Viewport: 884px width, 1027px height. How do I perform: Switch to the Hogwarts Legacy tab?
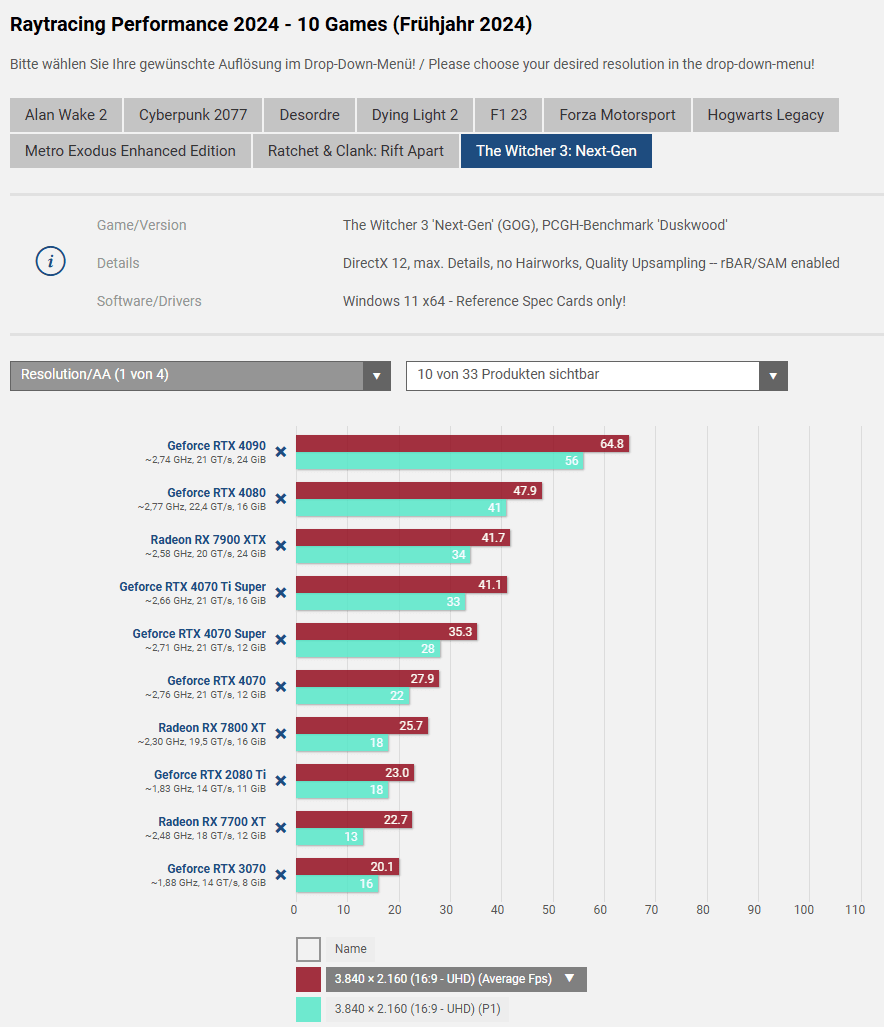[x=765, y=115]
